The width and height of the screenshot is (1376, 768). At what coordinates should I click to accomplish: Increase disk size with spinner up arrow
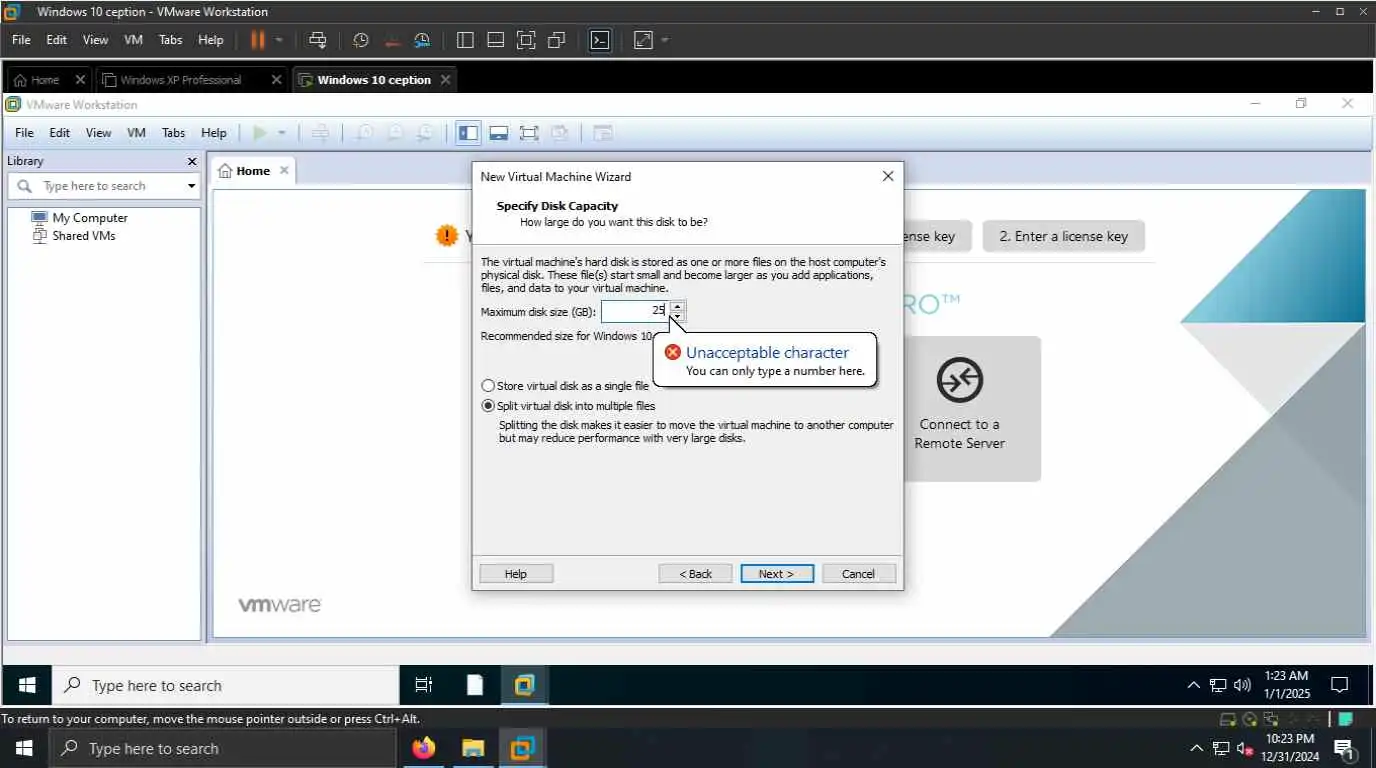[x=677, y=306]
